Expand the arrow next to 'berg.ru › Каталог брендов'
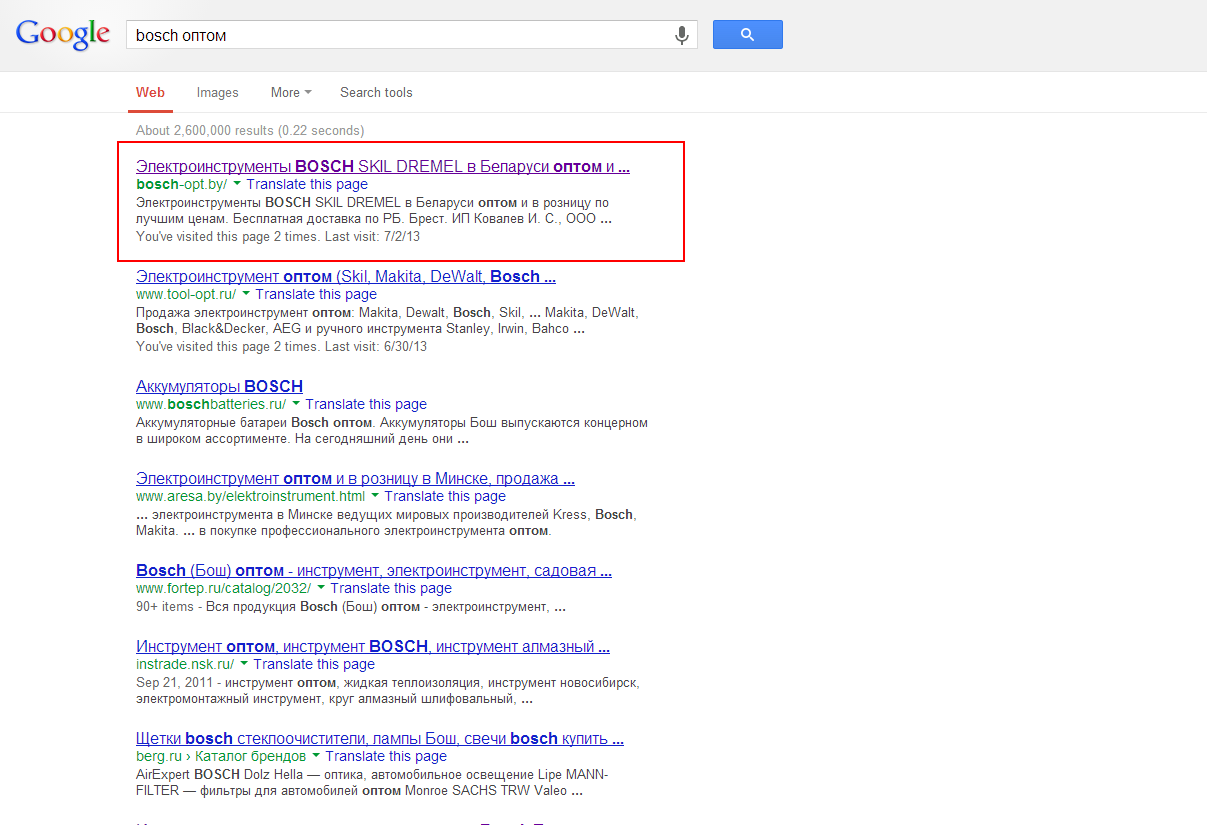 [316, 756]
